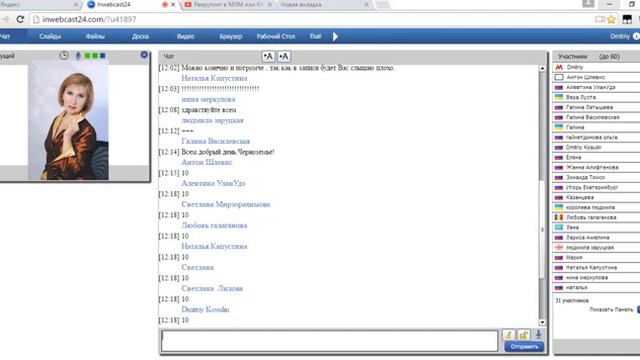
Task: Open presenter panel gear settings
Action: [144, 55]
